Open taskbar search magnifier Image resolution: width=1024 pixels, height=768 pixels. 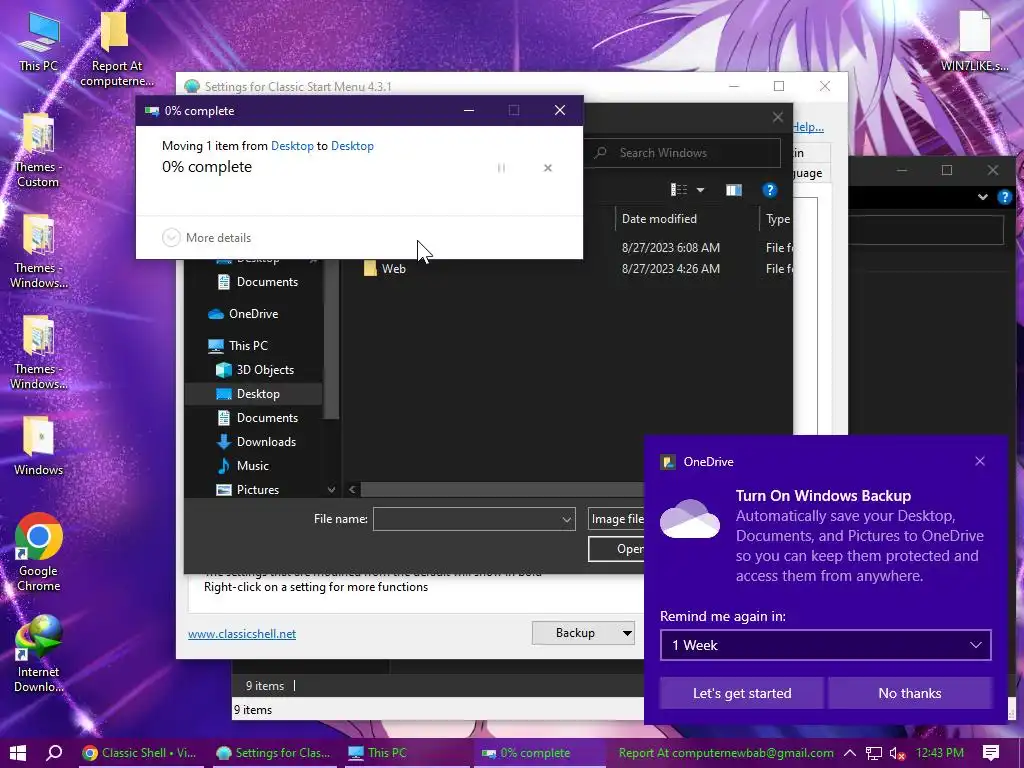pyautogui.click(x=54, y=753)
